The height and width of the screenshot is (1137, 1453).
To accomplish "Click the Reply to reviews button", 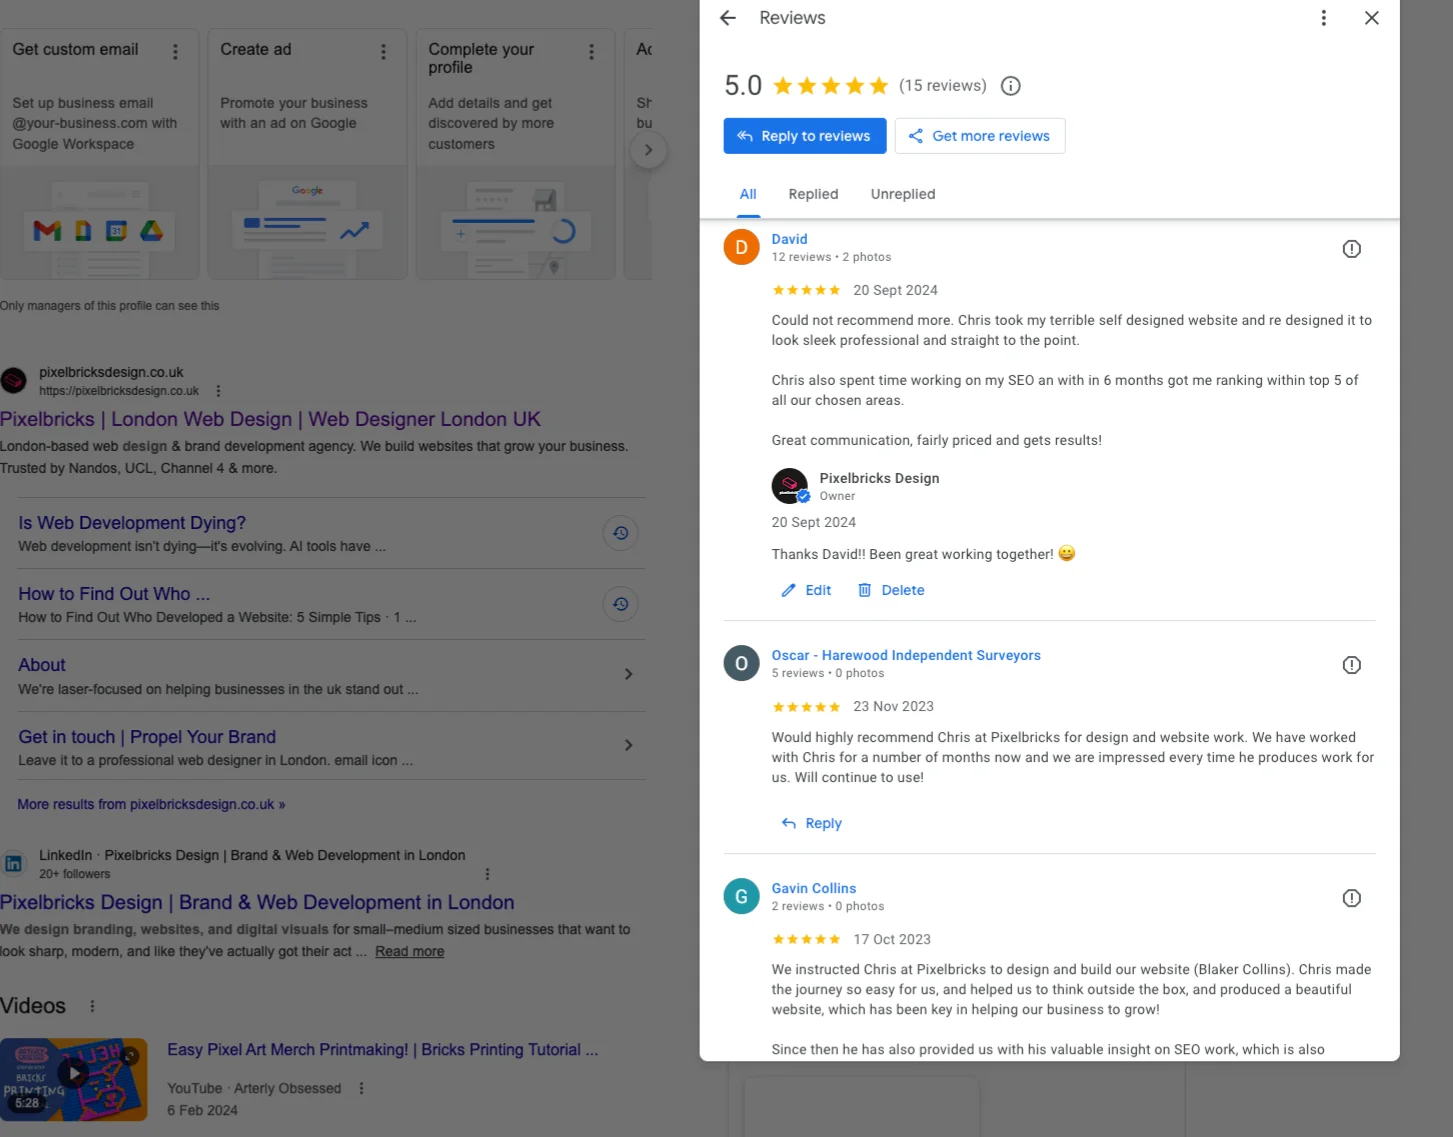I will (805, 136).
